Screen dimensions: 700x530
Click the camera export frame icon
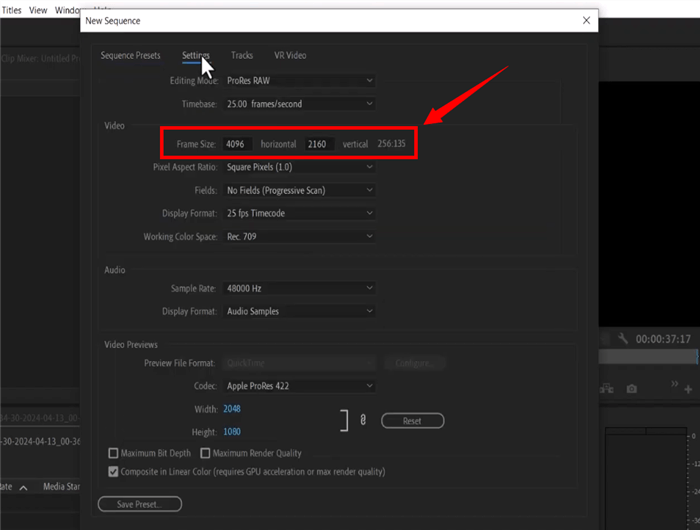631,387
